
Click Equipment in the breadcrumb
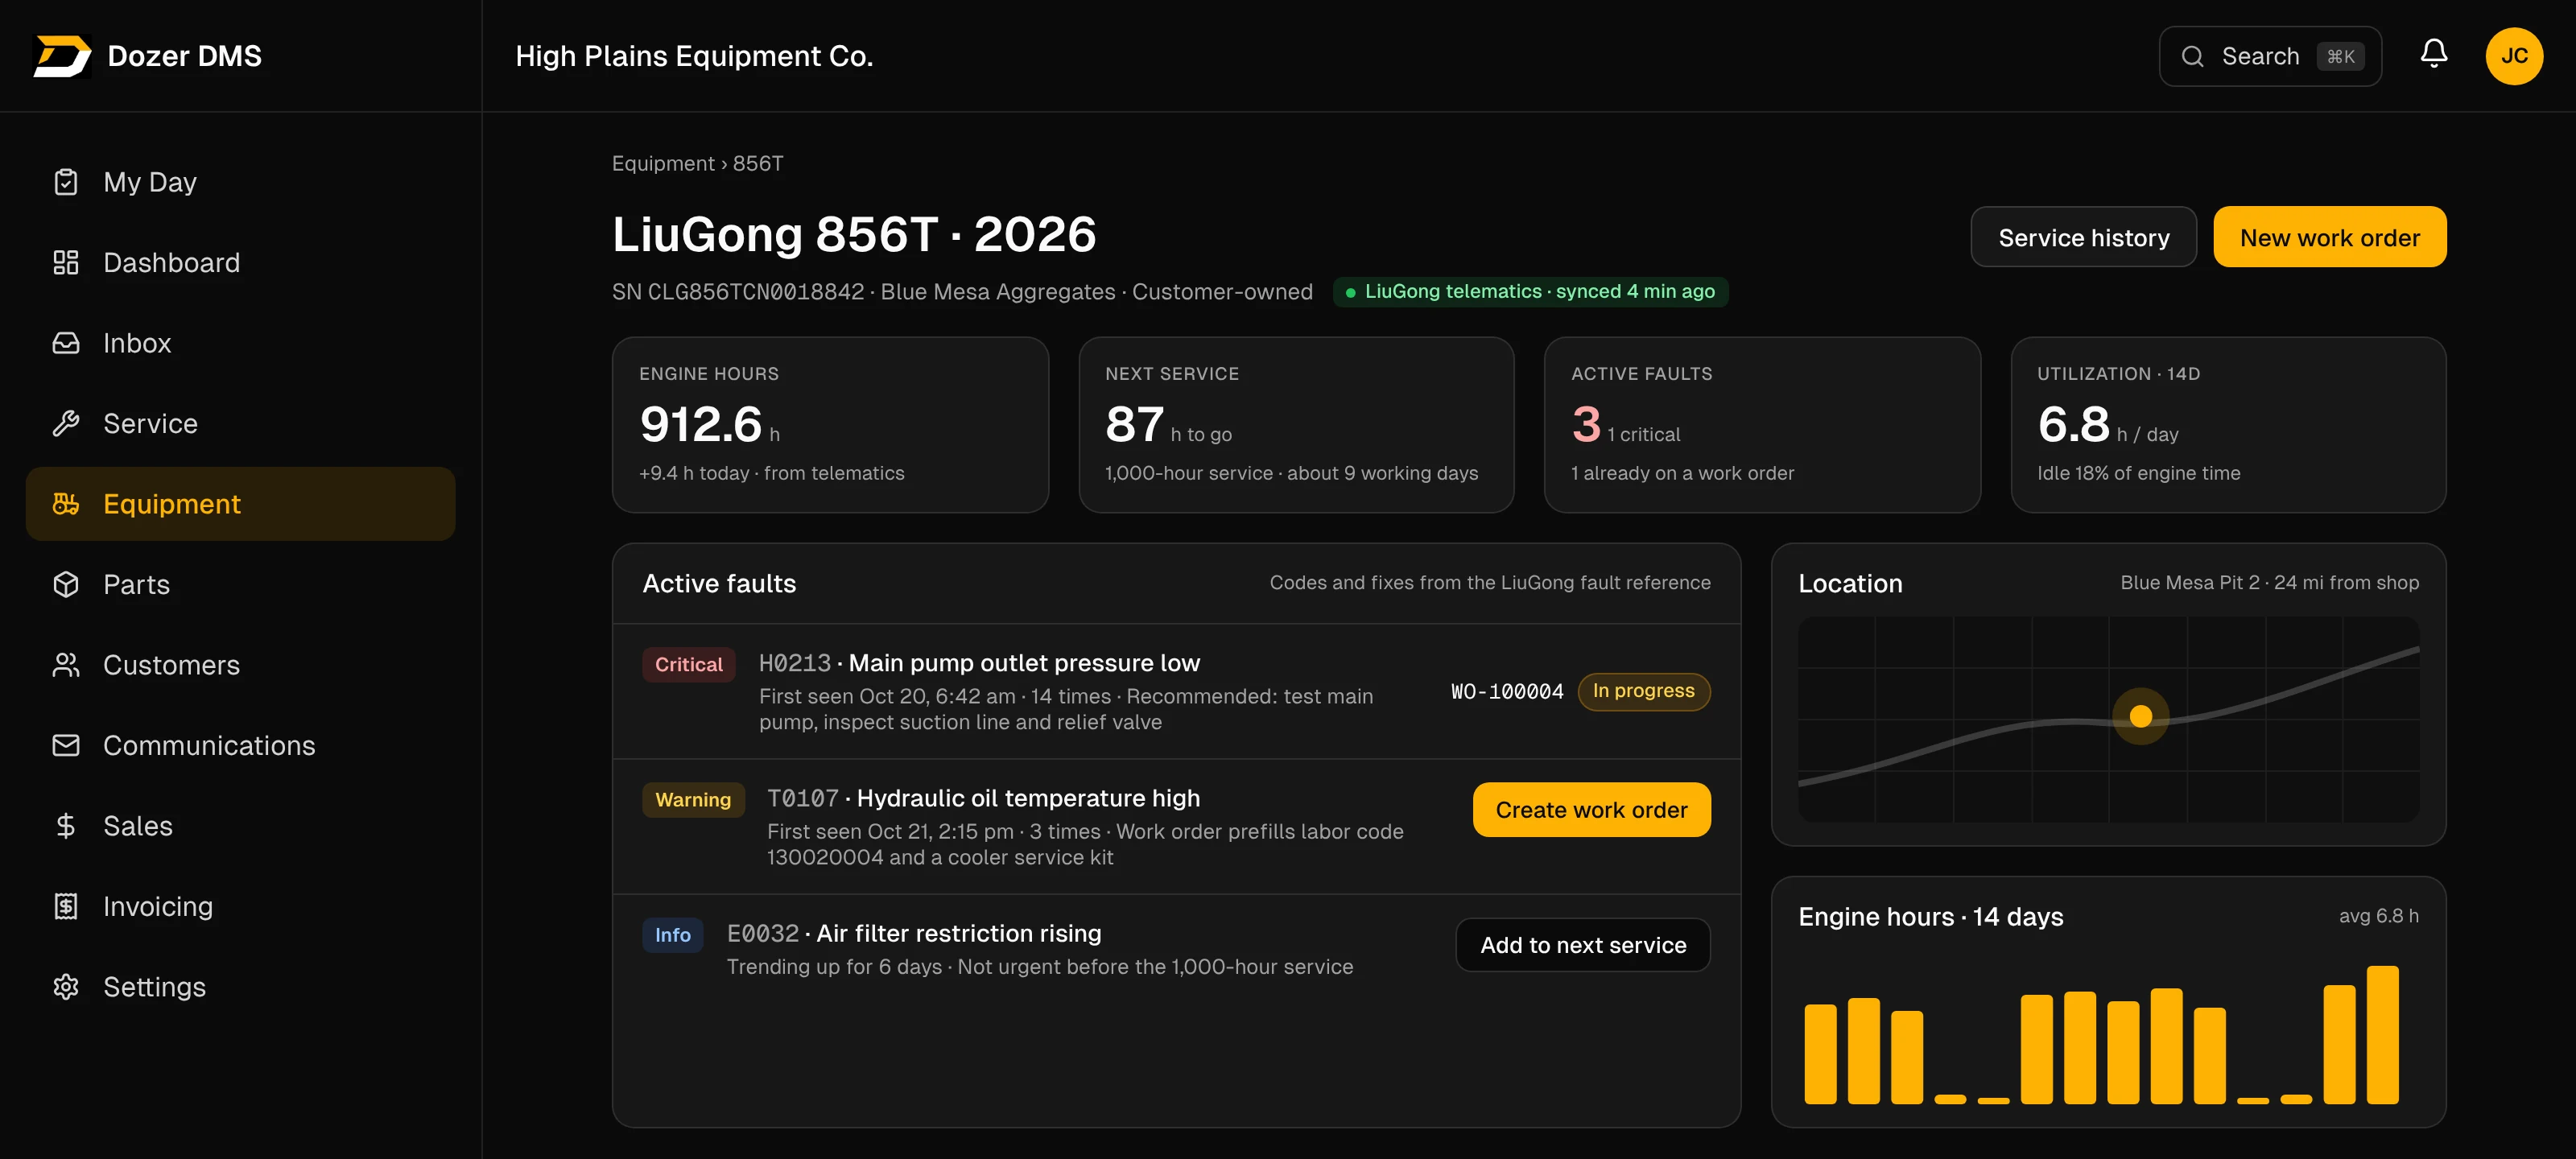[662, 163]
